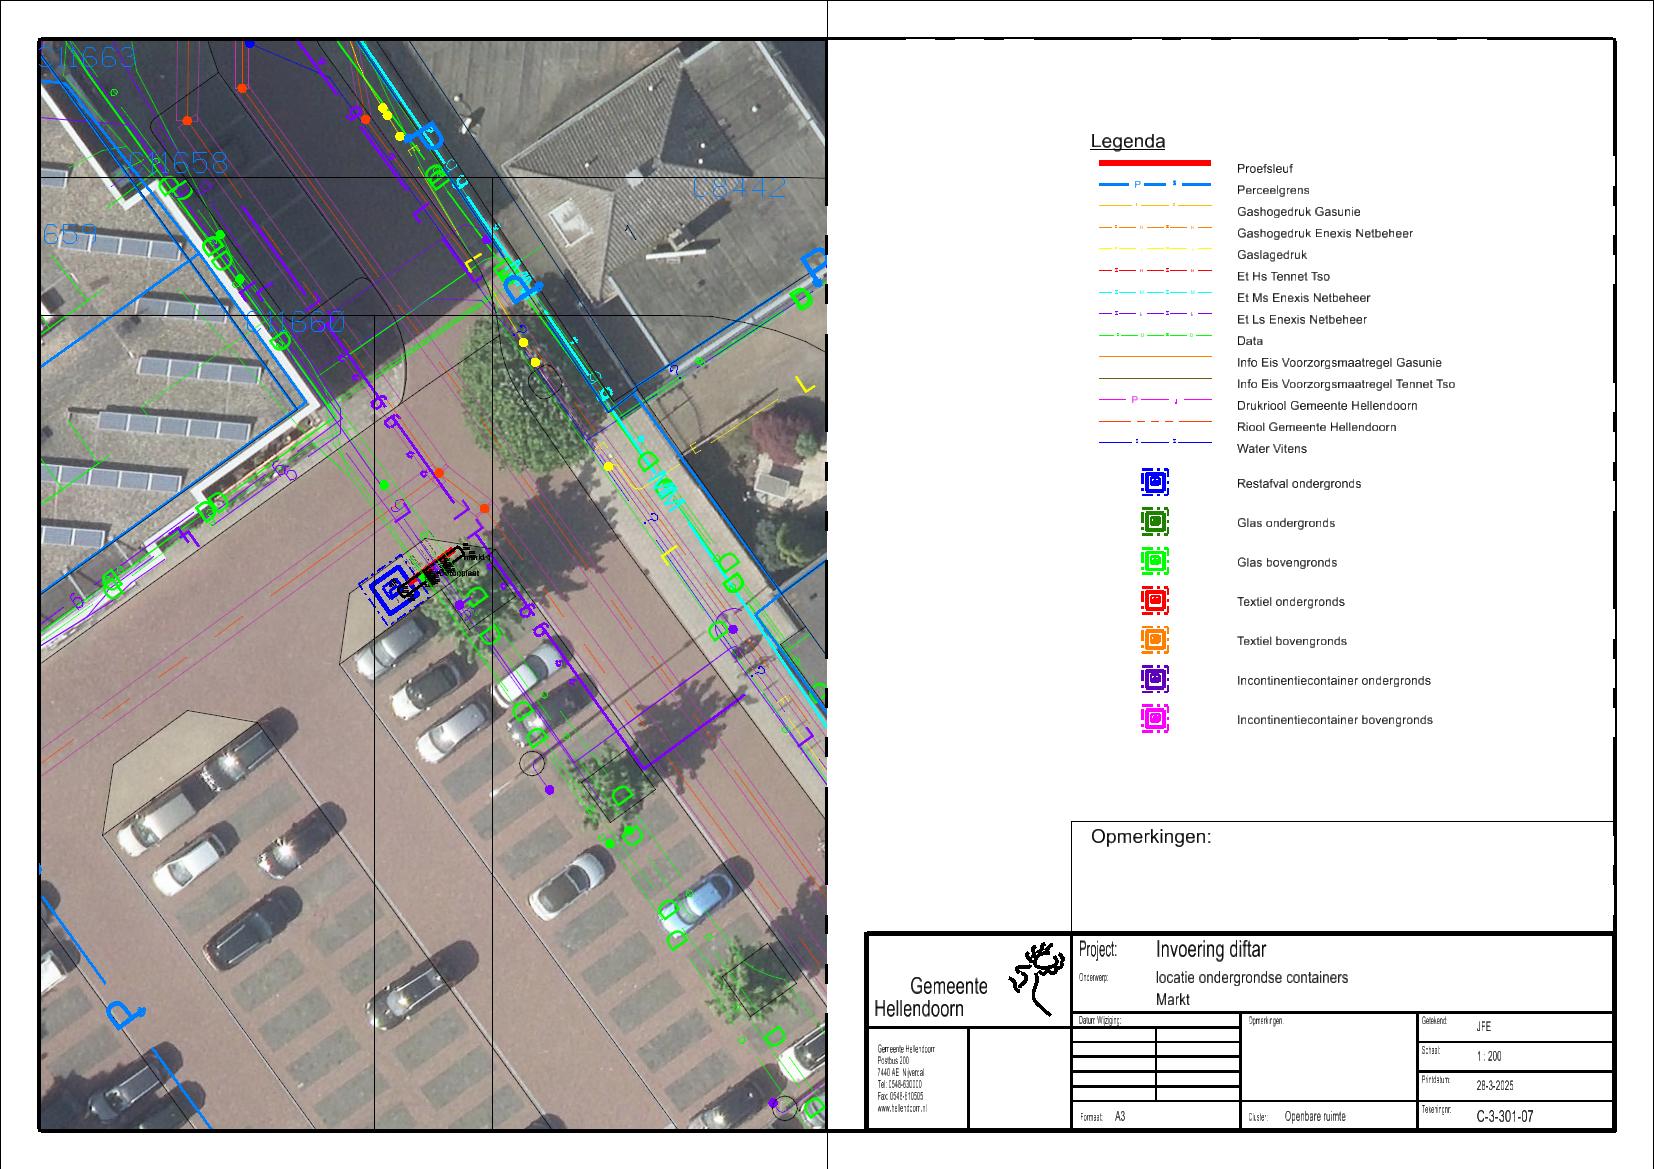
Task: Click the red Proefsleuf line sample
Action: [1154, 163]
